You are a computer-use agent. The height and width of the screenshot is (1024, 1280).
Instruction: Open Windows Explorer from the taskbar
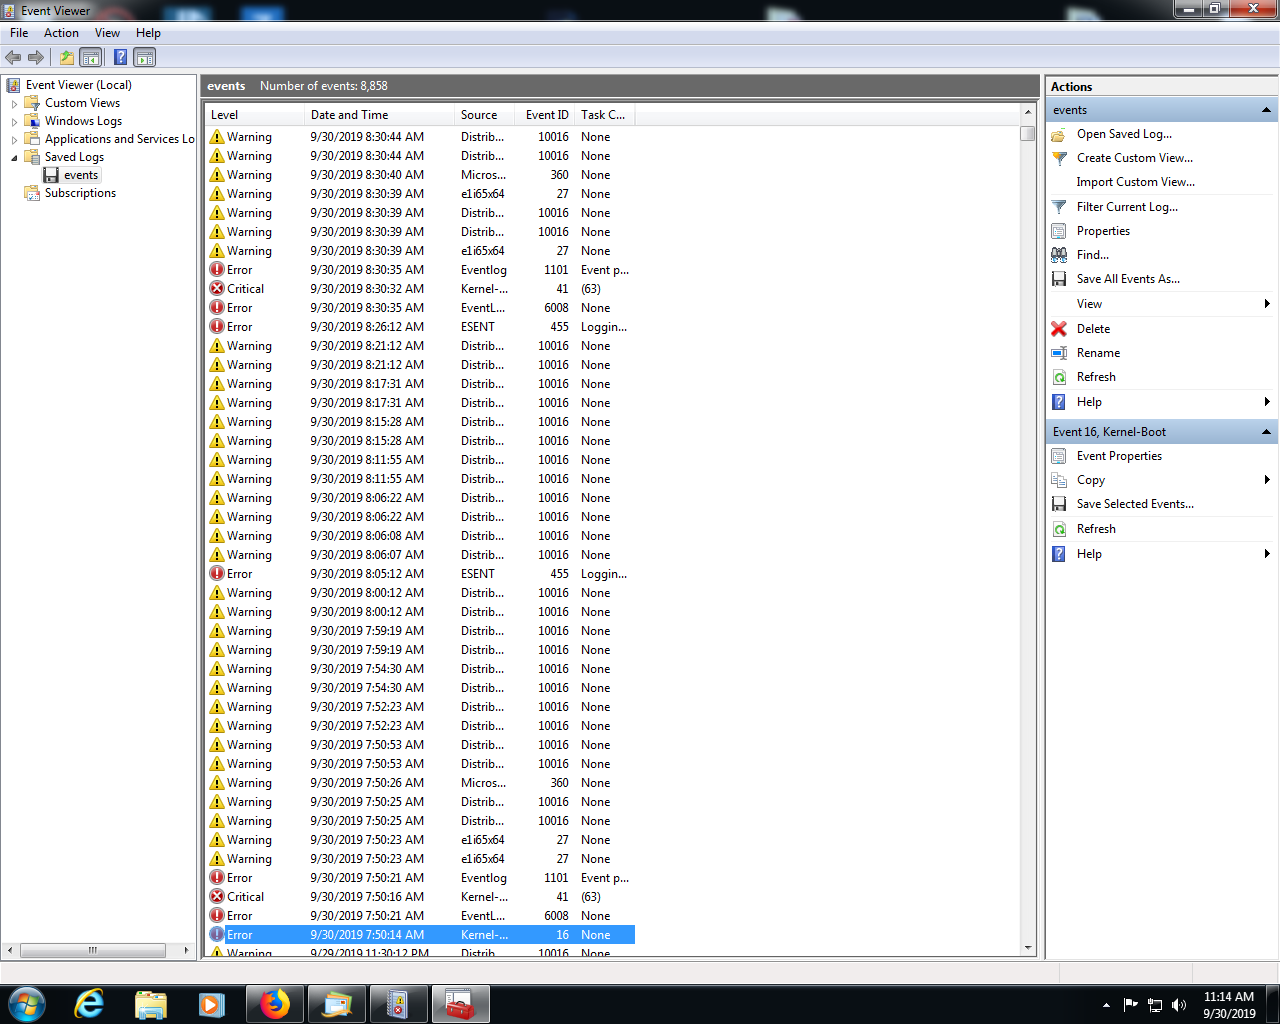(x=150, y=1004)
